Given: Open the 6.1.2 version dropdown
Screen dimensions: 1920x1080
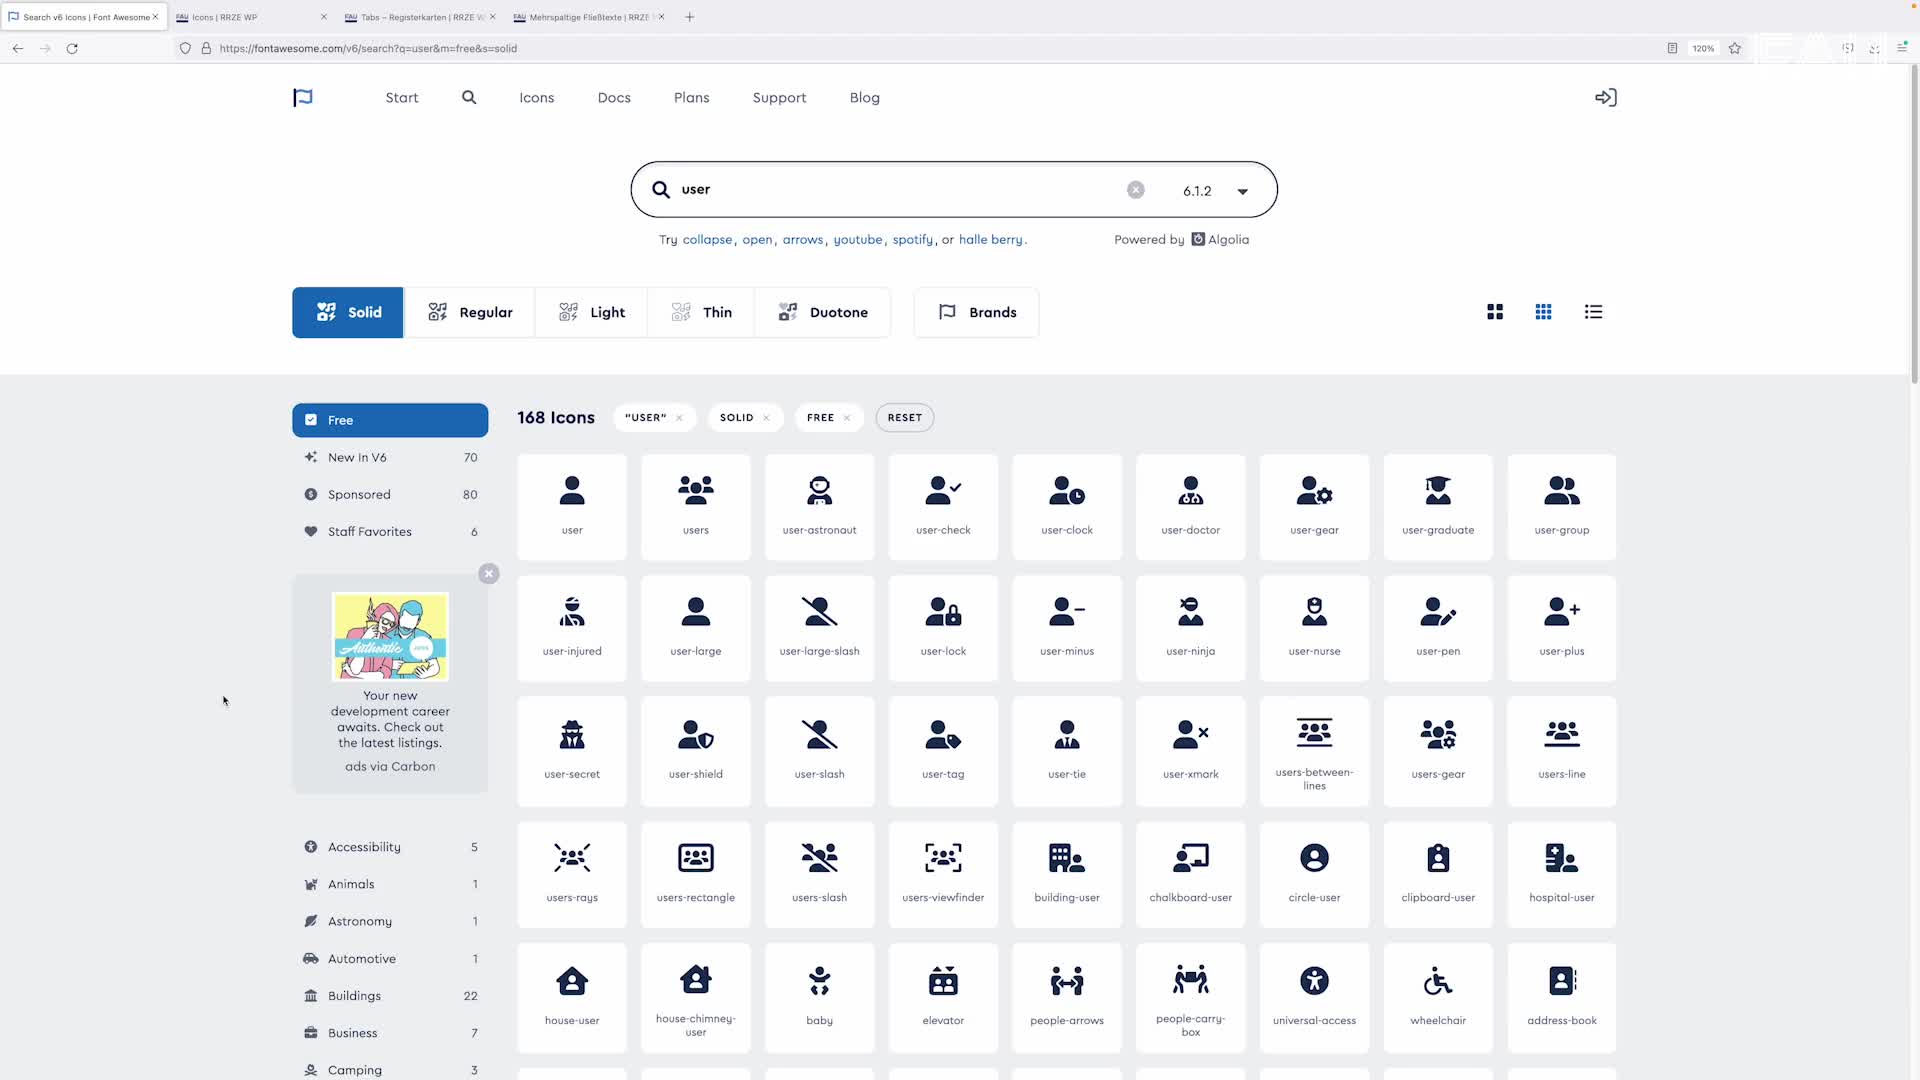Looking at the screenshot, I should click(1215, 190).
